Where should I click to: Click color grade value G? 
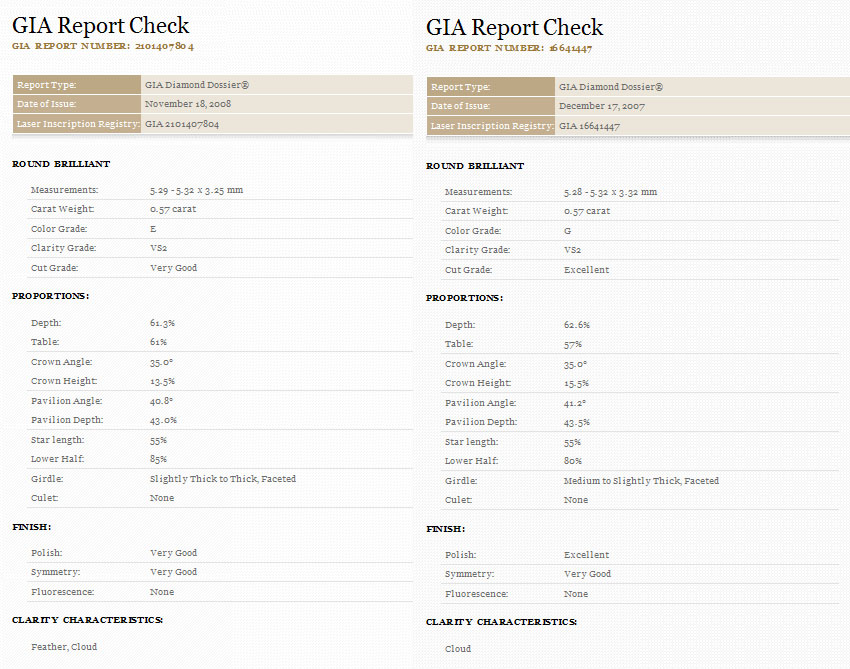pos(568,231)
